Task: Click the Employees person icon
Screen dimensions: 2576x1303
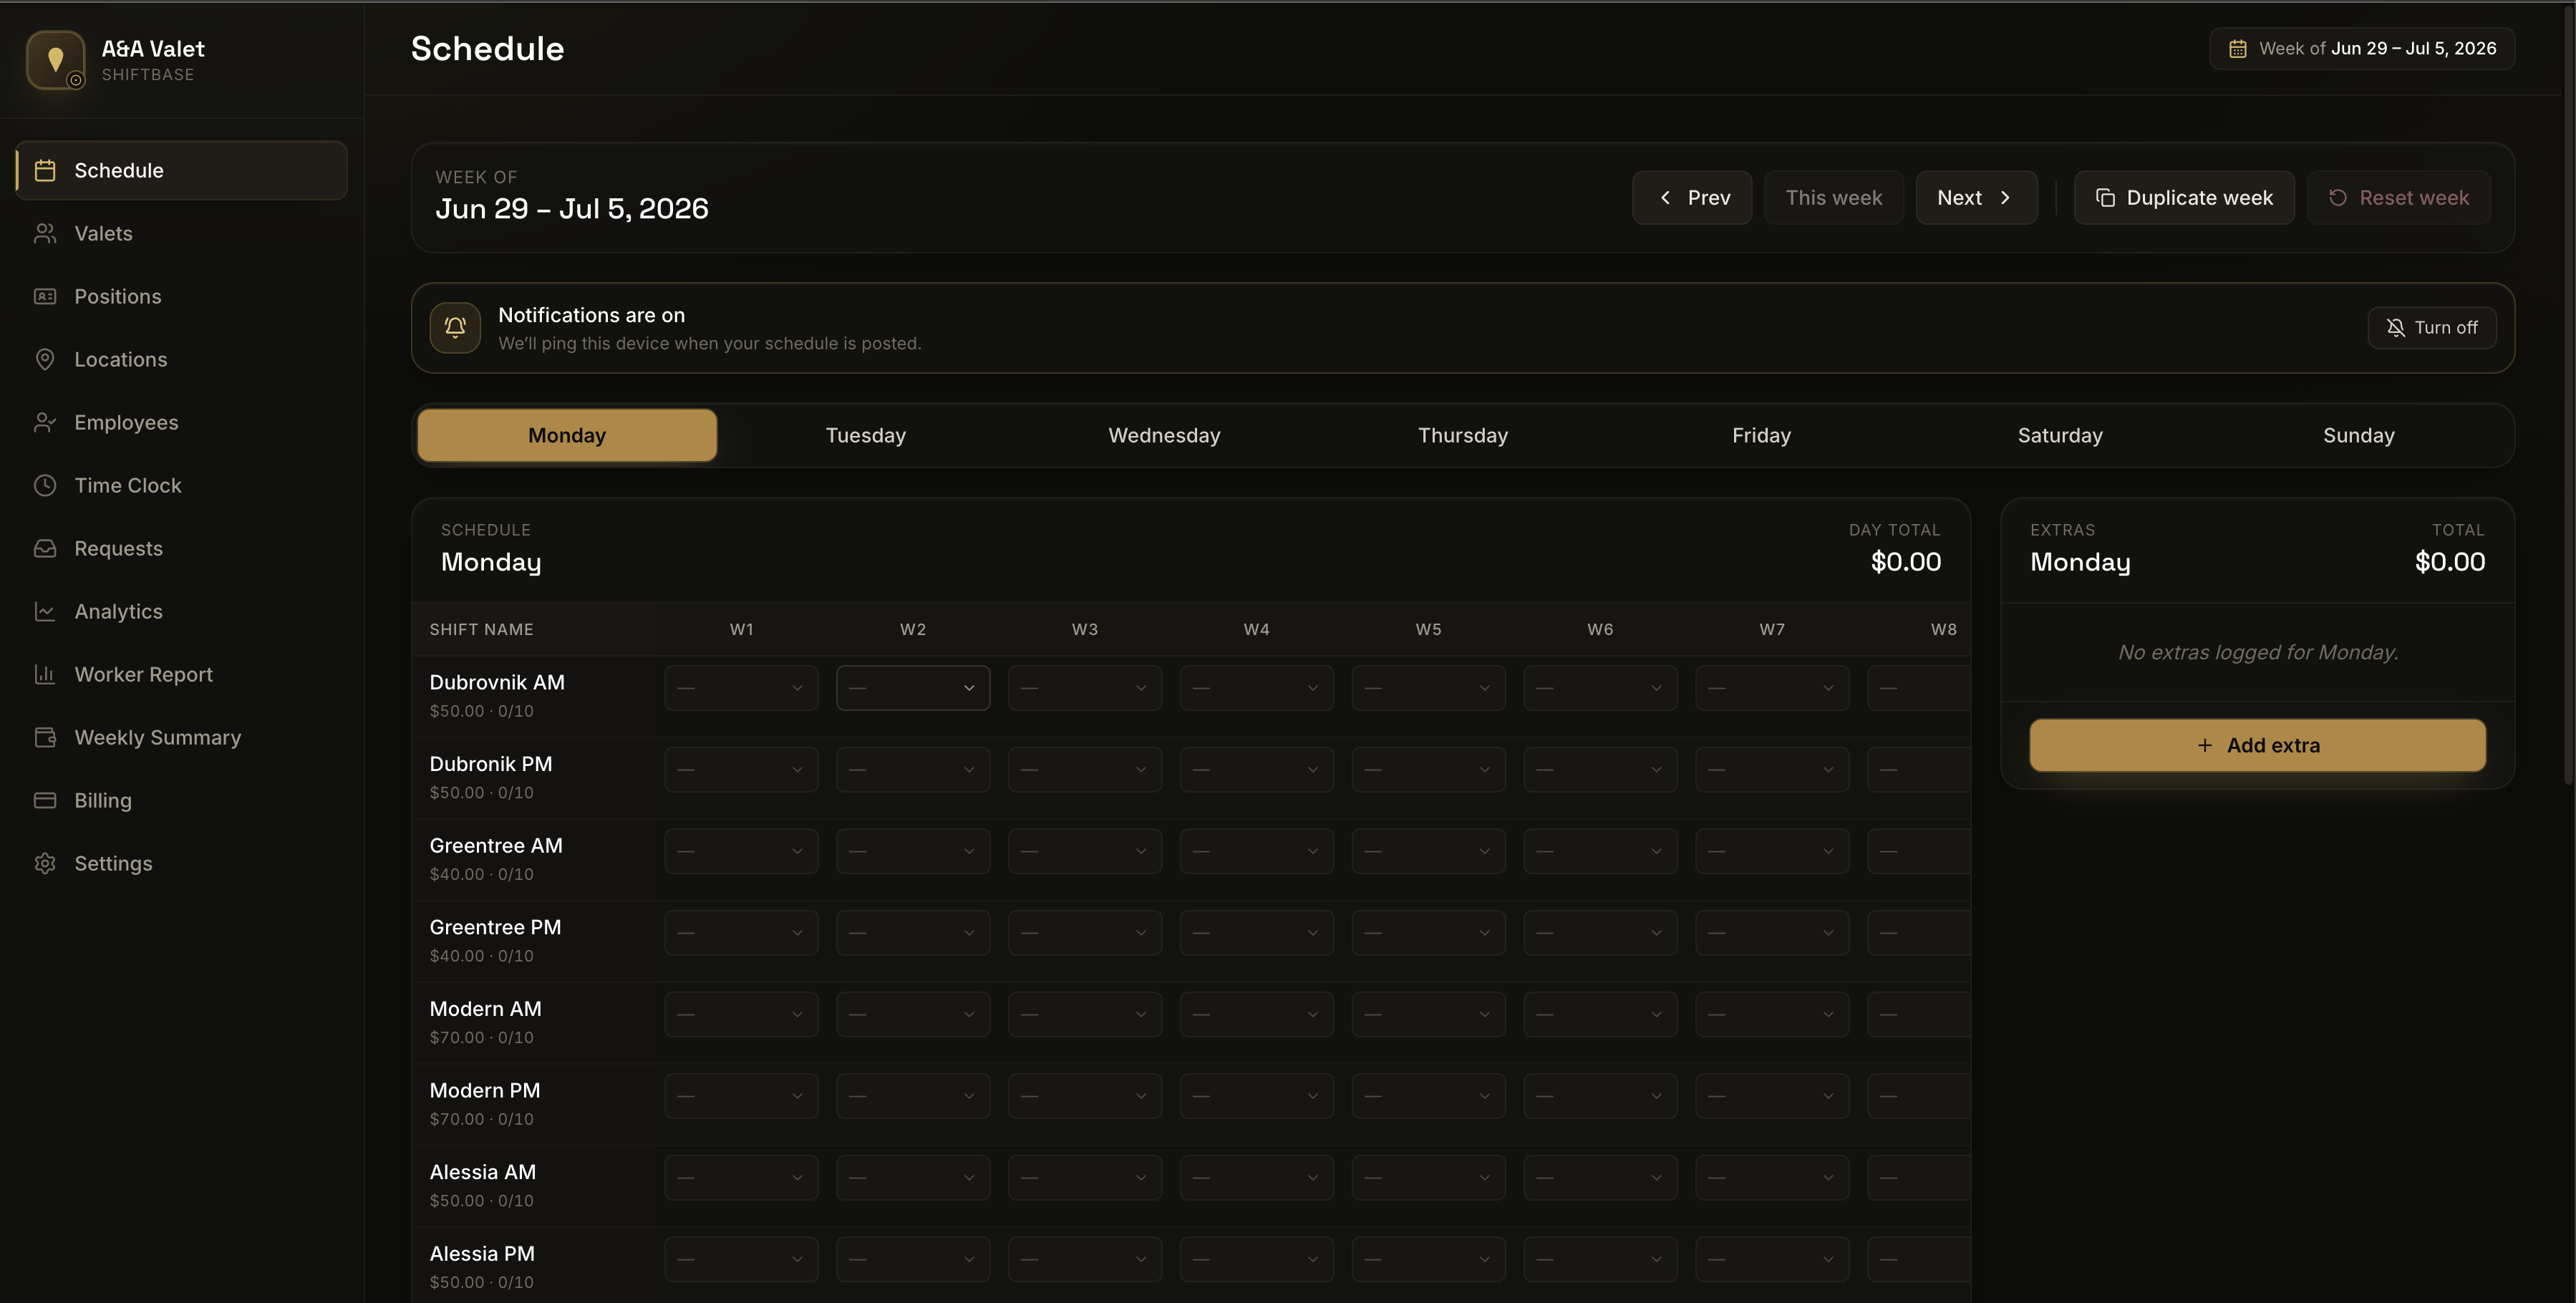Action: click(x=45, y=422)
